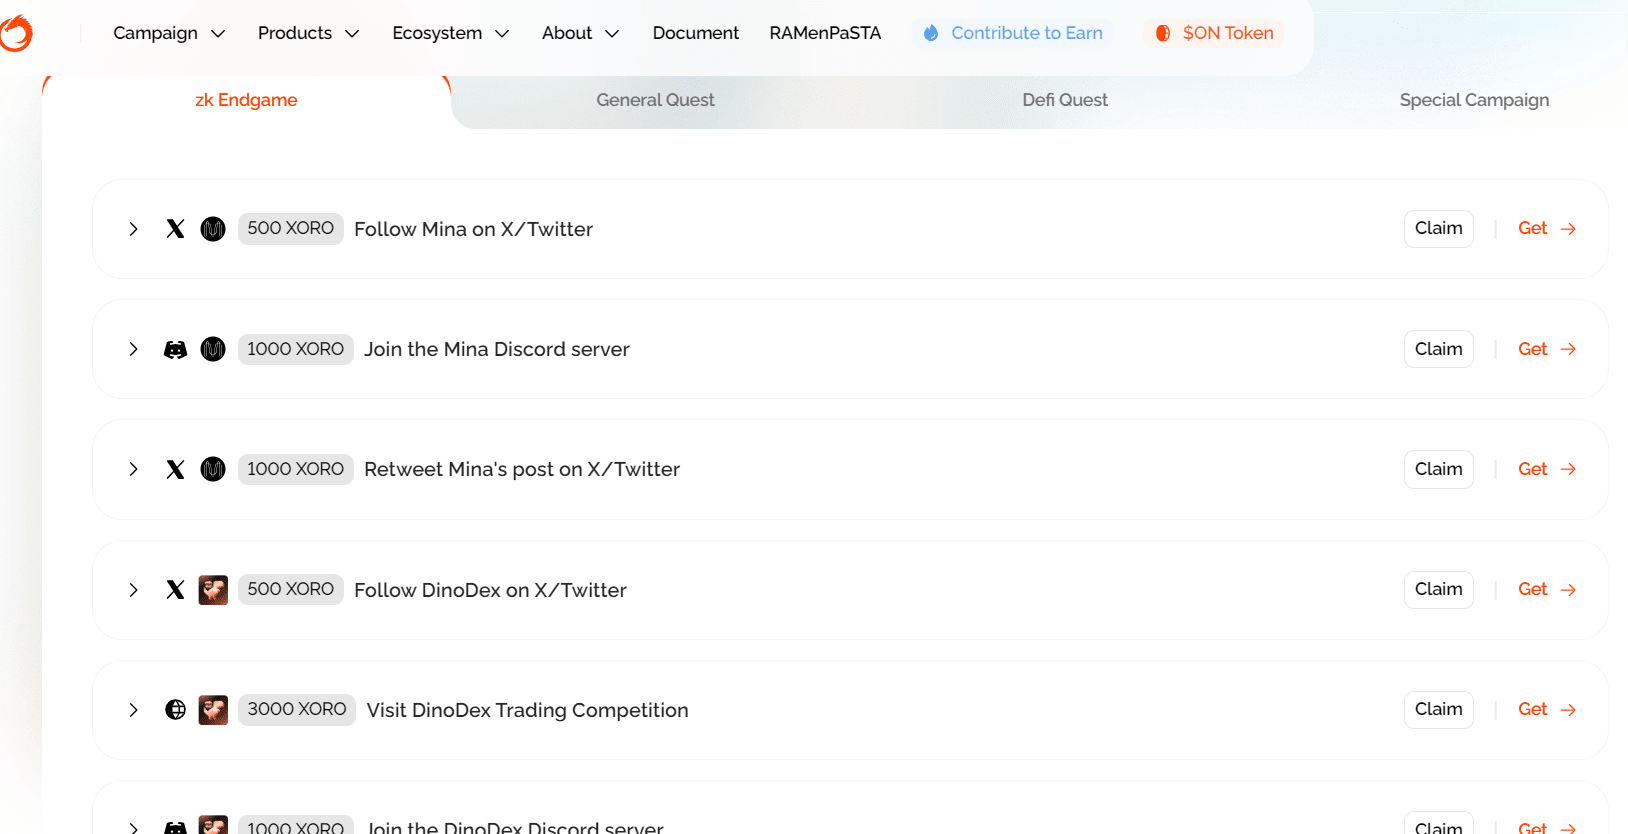Click the 500 XORO badge in Follow Mina row
1628x834 pixels.
291,229
